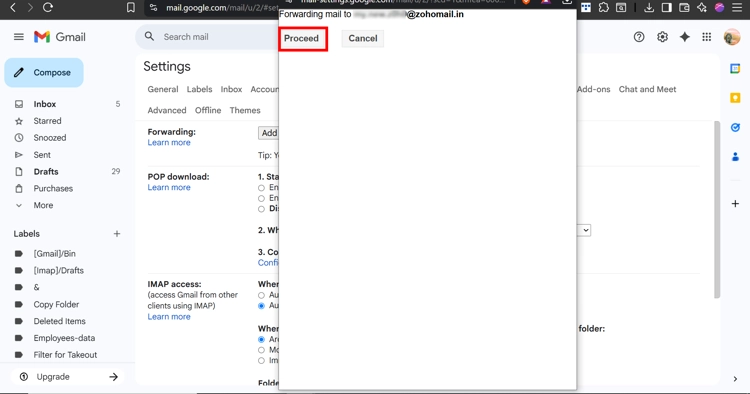
Task: Open the POP dropdown arrow at right
Action: [x=585, y=230]
